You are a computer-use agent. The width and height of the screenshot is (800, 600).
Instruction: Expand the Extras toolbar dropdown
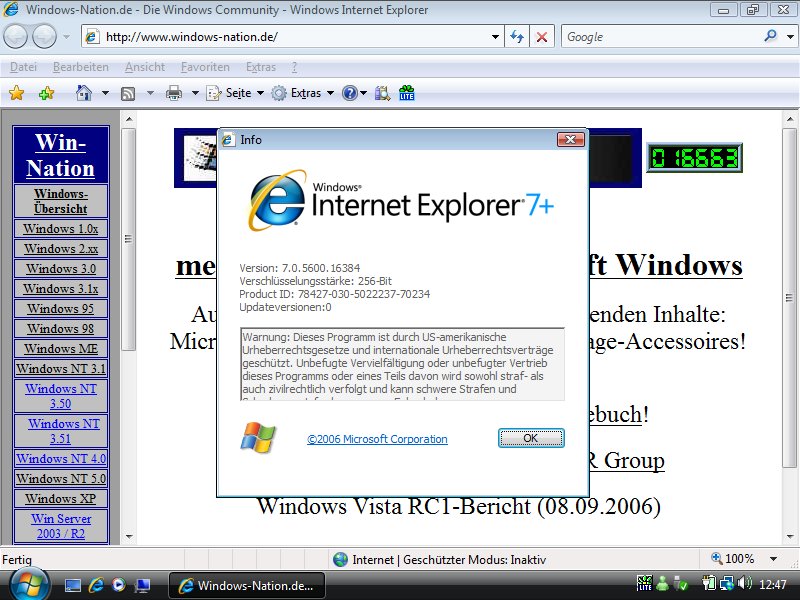tap(329, 93)
